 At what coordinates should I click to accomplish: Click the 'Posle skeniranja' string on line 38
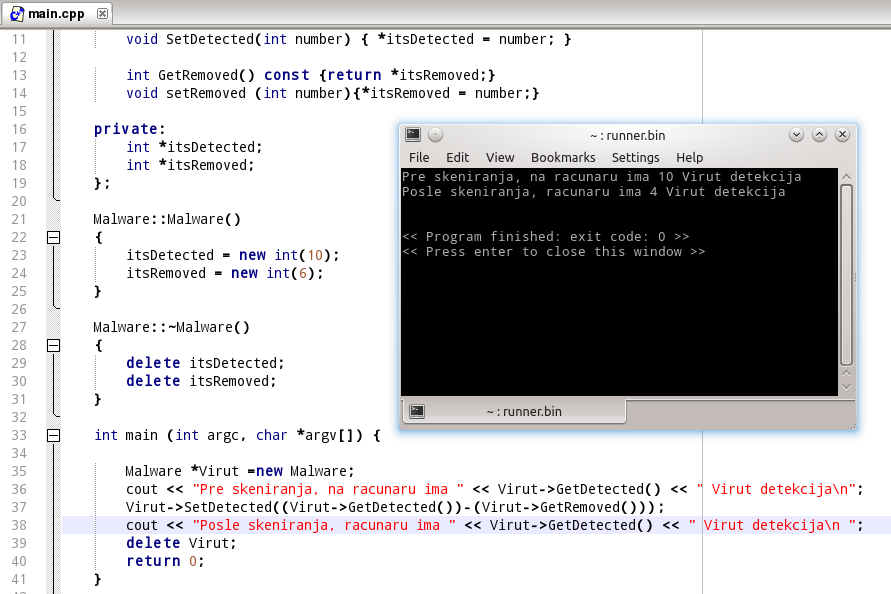click(x=324, y=525)
